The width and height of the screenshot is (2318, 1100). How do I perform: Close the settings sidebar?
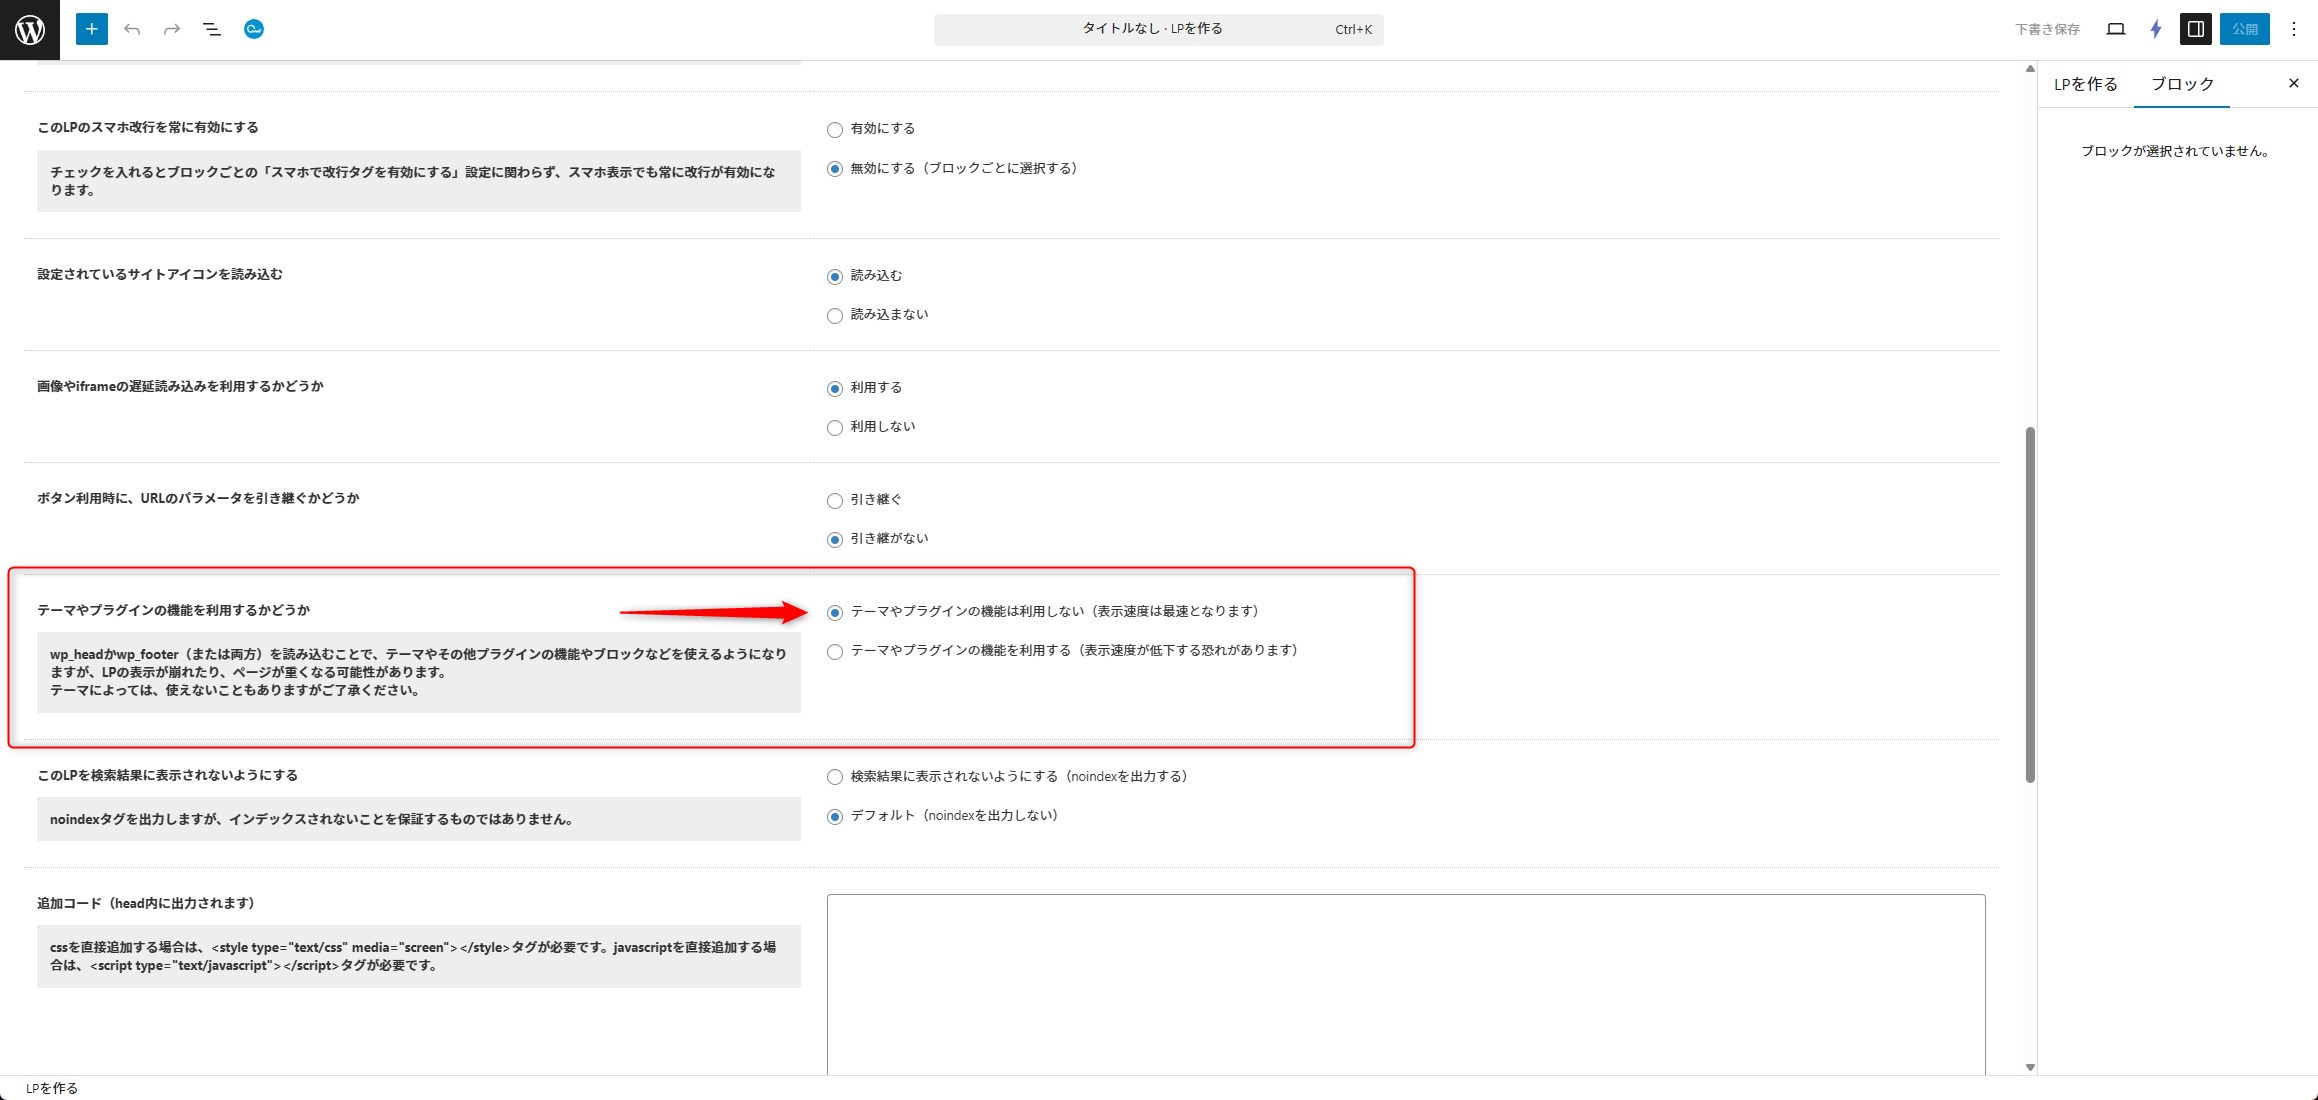pyautogui.click(x=2294, y=83)
